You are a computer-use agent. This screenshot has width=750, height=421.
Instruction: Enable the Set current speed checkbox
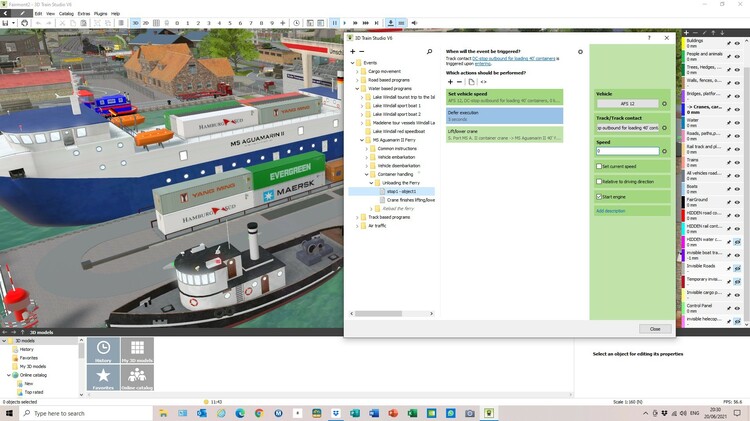tap(599, 166)
